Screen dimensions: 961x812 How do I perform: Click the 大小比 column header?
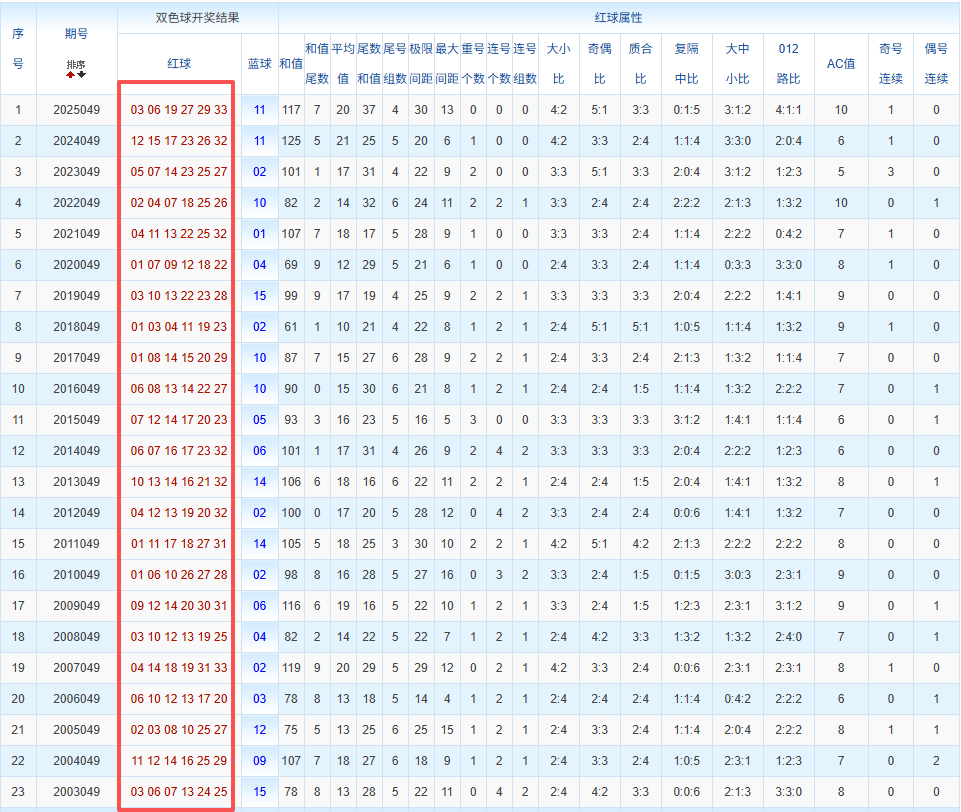point(558,64)
